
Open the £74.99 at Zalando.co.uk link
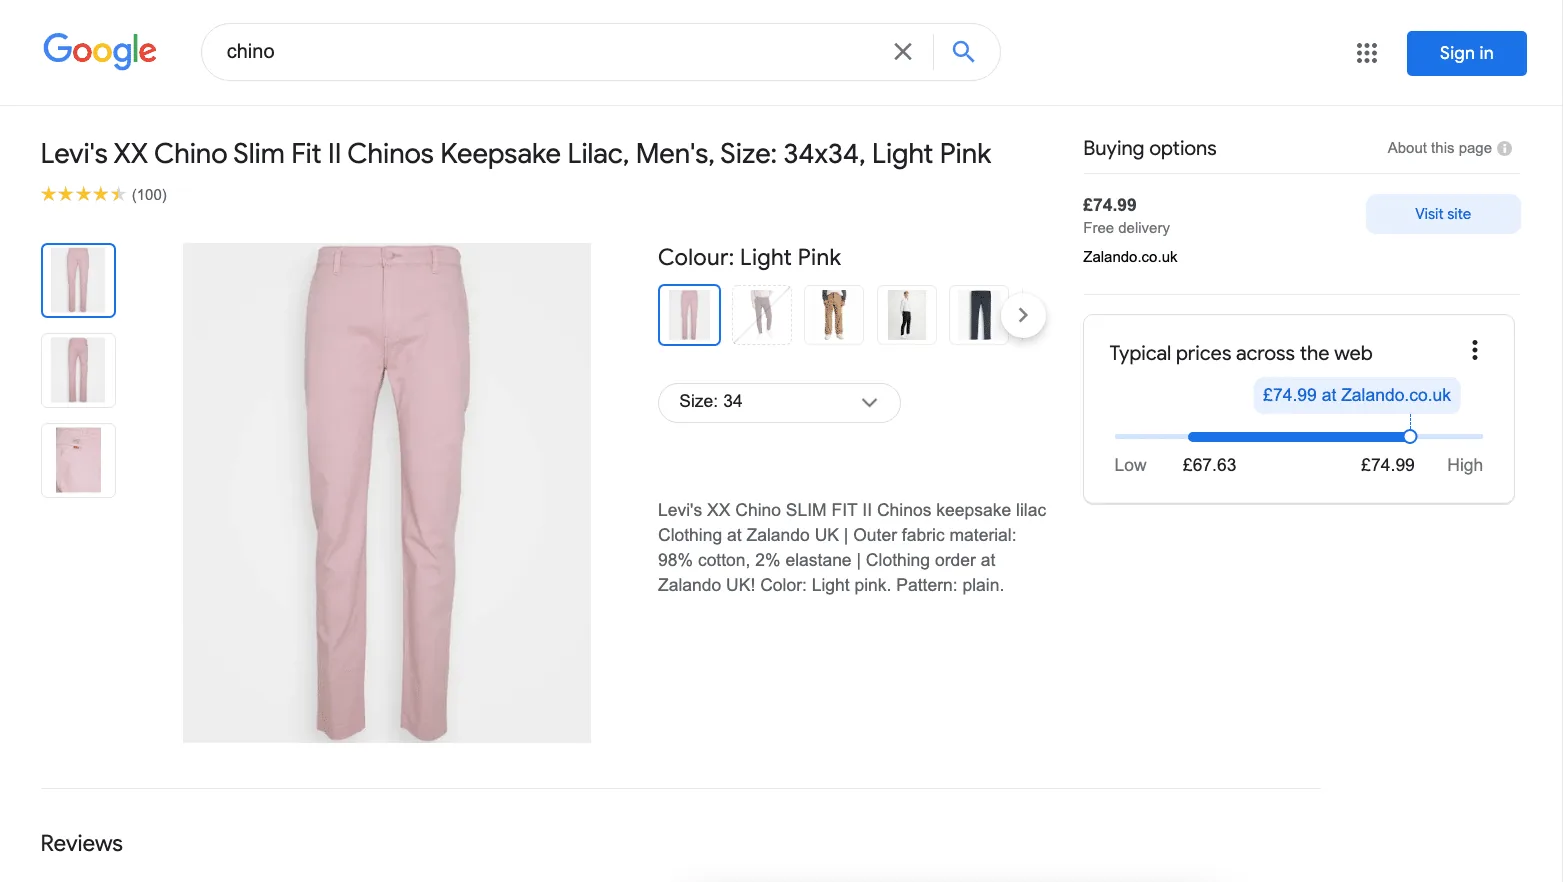click(x=1356, y=394)
